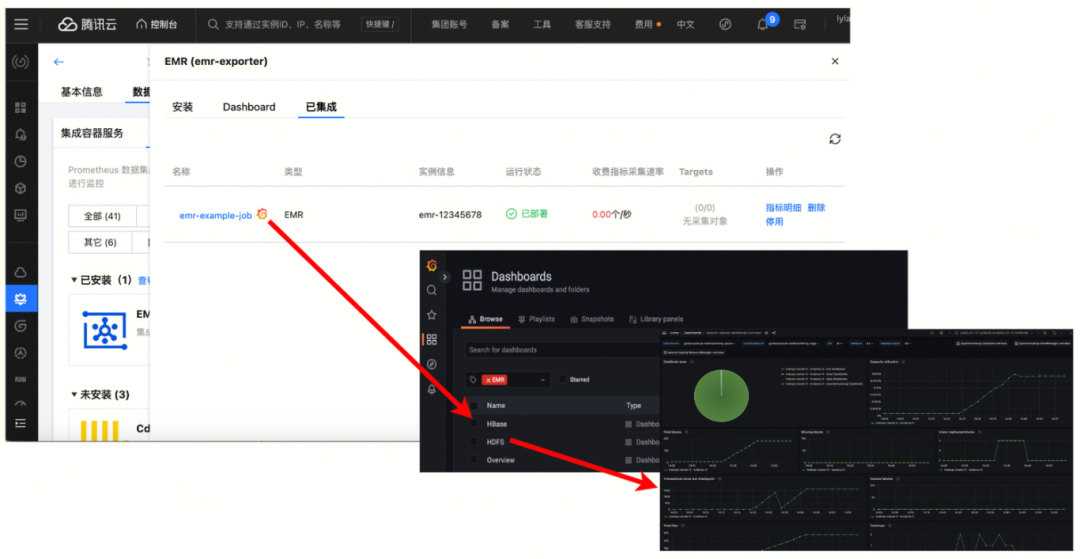
Task: Switch to the Dashboard tab in EMR panel
Action: tap(249, 107)
